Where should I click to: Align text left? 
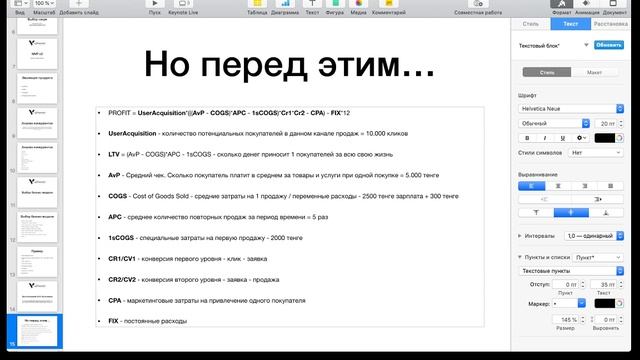point(531,186)
